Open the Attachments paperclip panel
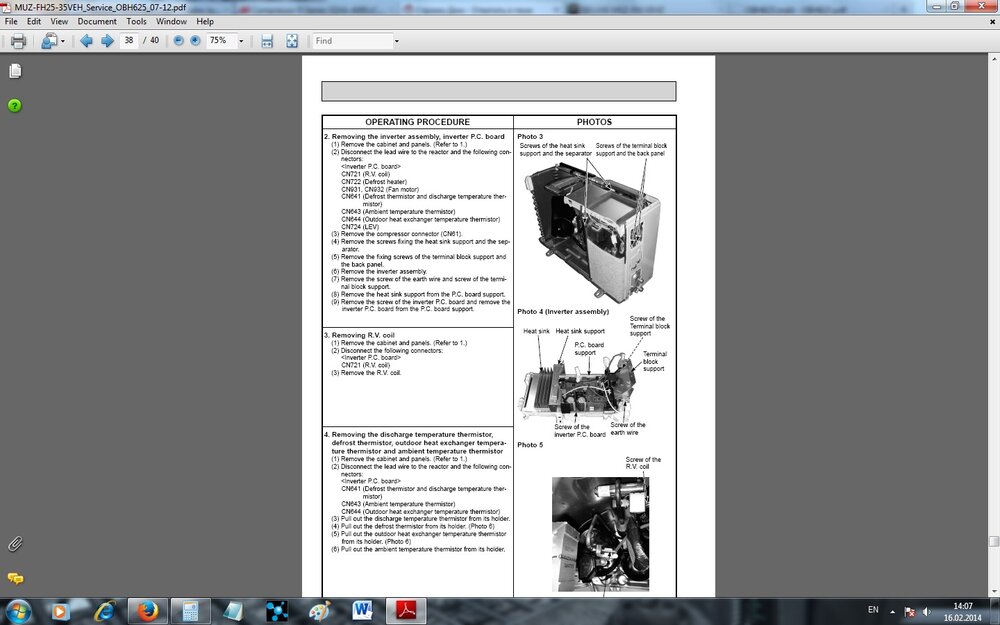Screen dimensions: 1000x625 14,543
